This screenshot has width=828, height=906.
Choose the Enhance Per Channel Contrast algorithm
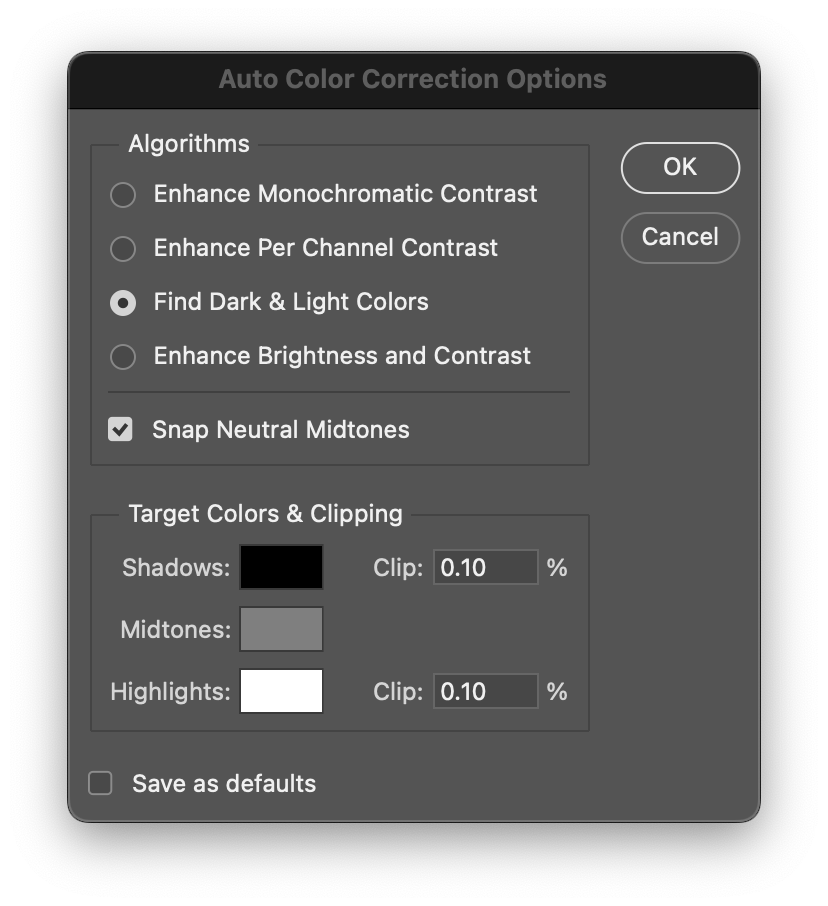tap(123, 249)
